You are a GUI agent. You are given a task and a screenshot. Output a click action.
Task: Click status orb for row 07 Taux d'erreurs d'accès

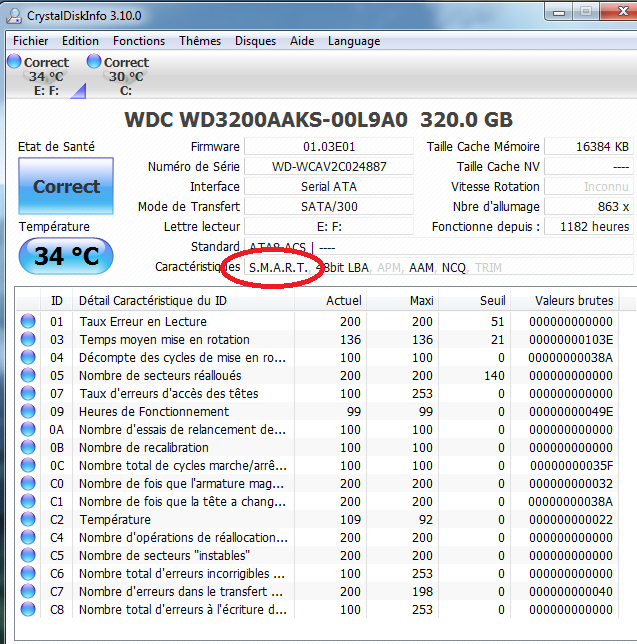pos(28,393)
